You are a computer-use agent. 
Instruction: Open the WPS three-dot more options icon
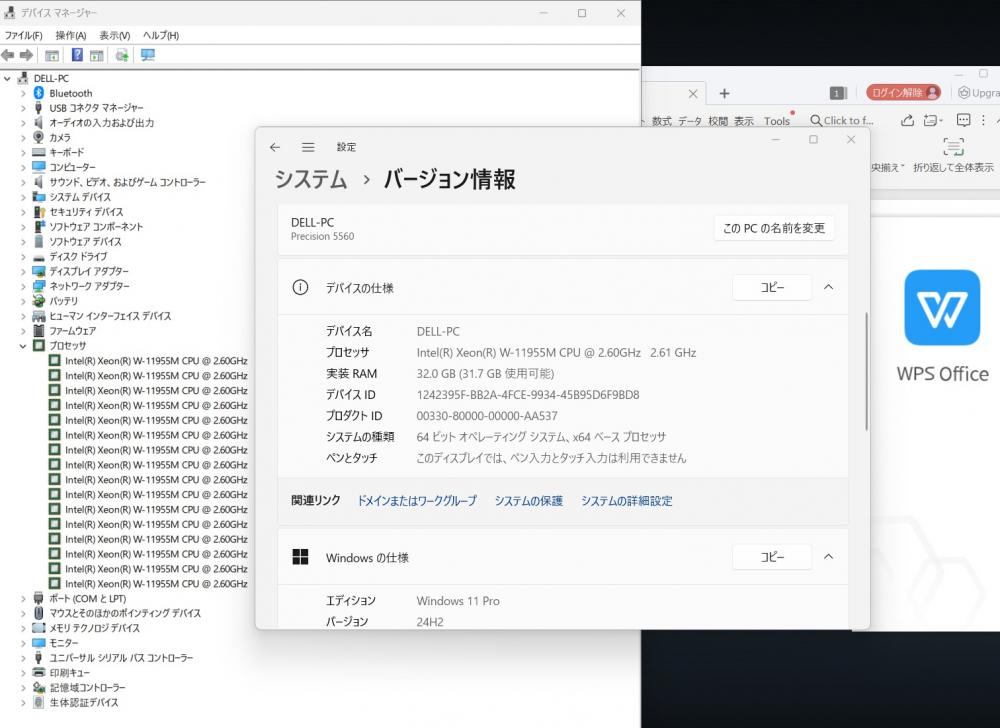(983, 120)
